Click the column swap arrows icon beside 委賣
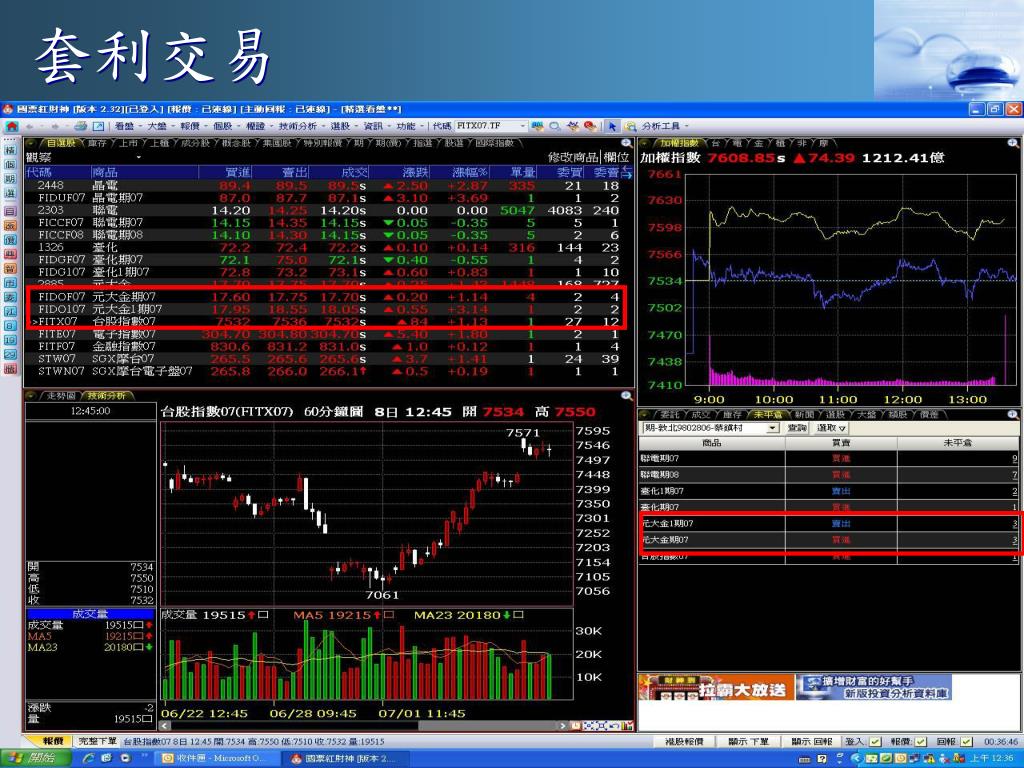The image size is (1024, 768). click(x=627, y=172)
